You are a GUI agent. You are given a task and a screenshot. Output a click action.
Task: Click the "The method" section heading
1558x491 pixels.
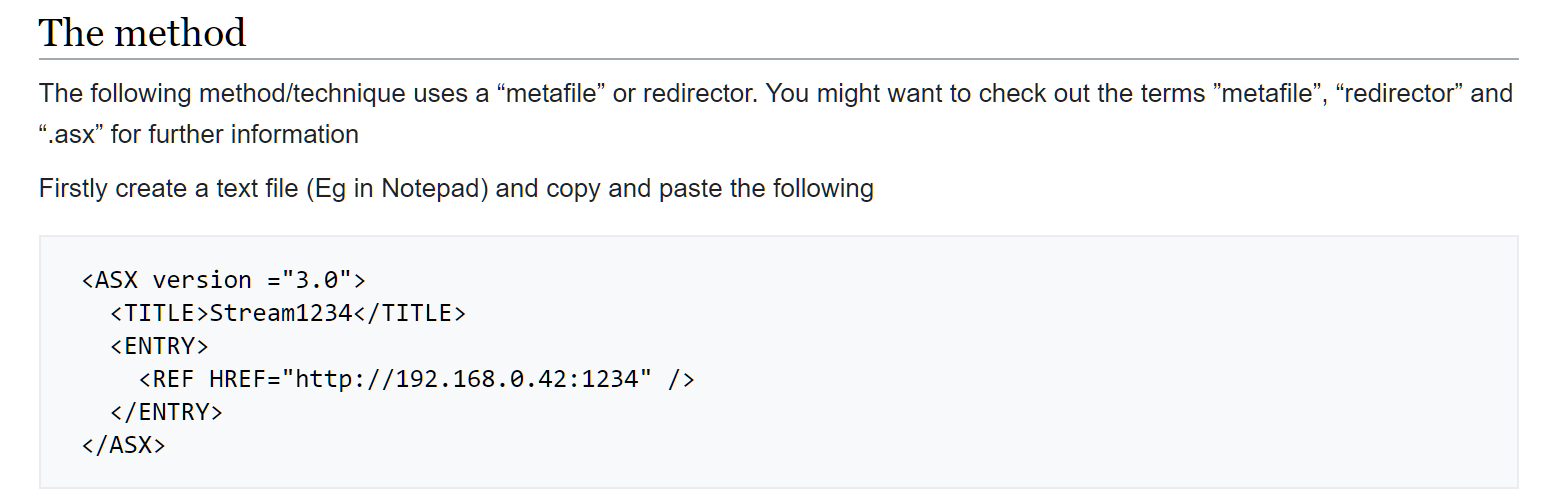coord(142,33)
